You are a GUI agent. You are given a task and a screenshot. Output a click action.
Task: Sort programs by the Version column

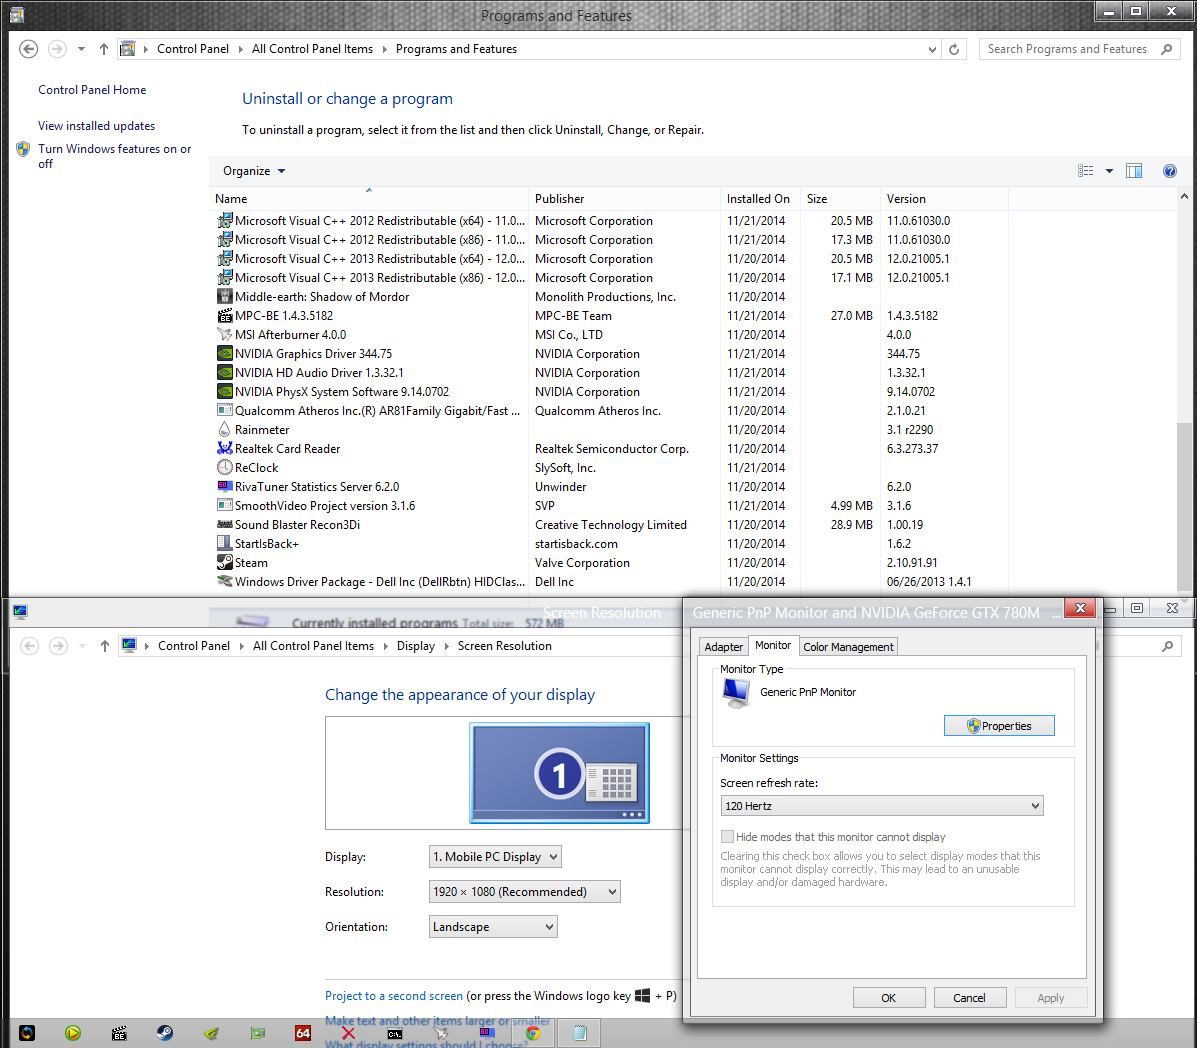point(944,198)
